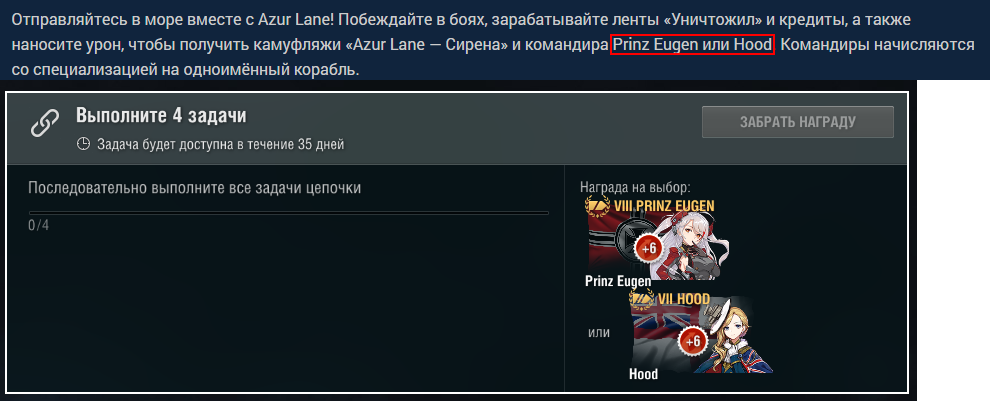Select the Prinz Eugen commander portrait

(691, 243)
